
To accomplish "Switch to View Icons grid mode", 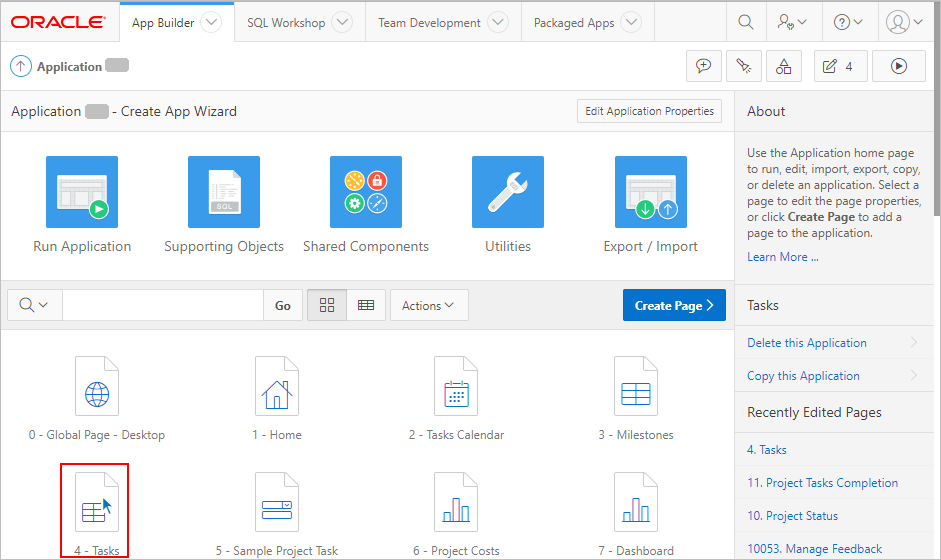I will (327, 305).
